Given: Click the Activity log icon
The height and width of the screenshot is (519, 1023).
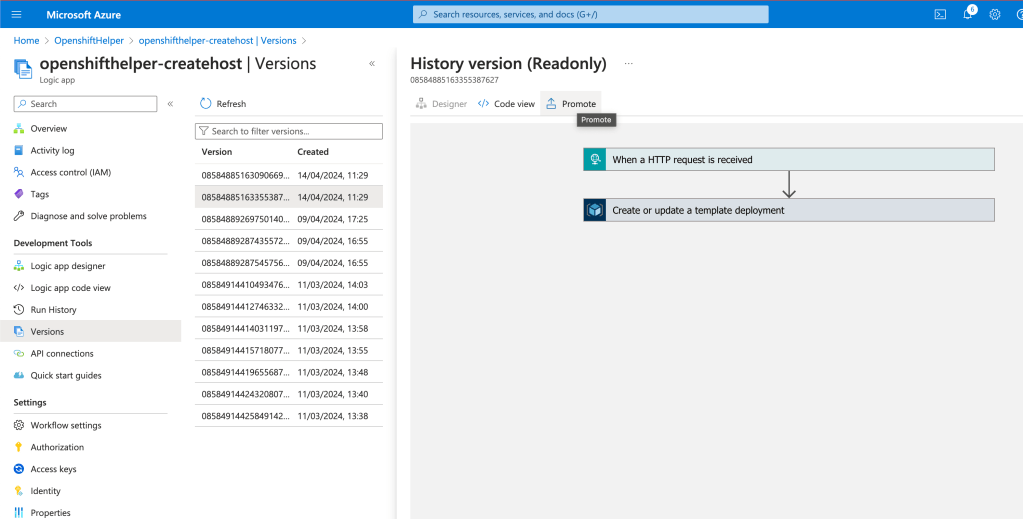Looking at the screenshot, I should (19, 150).
